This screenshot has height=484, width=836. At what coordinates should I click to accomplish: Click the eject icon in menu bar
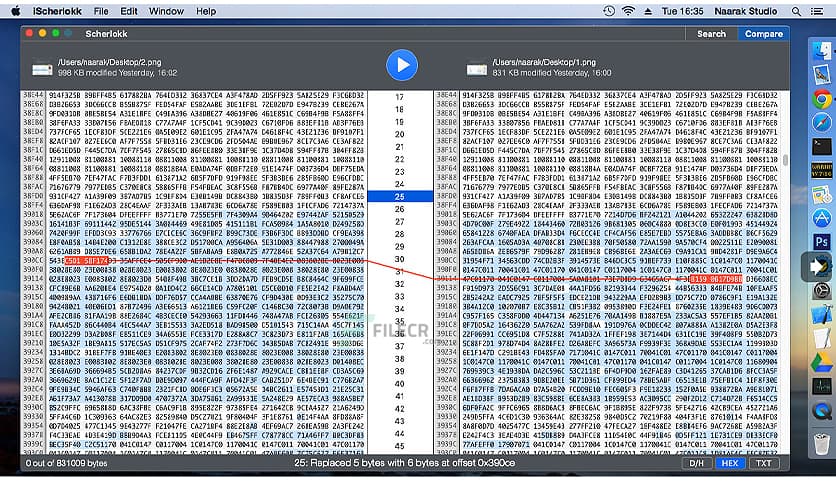648,11
